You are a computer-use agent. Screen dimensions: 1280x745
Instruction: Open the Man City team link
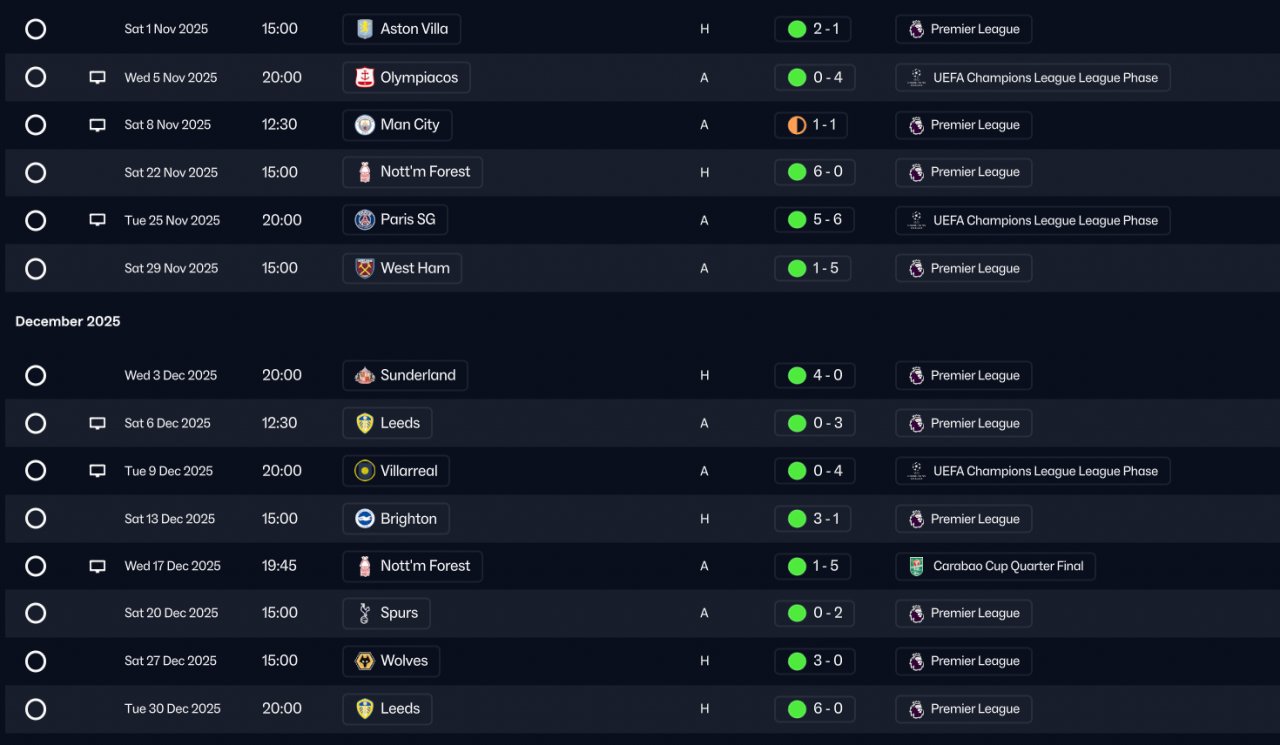click(397, 125)
